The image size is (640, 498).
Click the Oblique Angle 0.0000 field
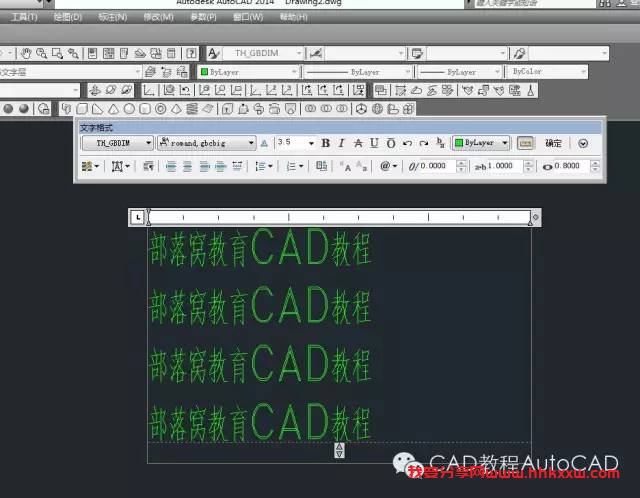click(x=437, y=166)
